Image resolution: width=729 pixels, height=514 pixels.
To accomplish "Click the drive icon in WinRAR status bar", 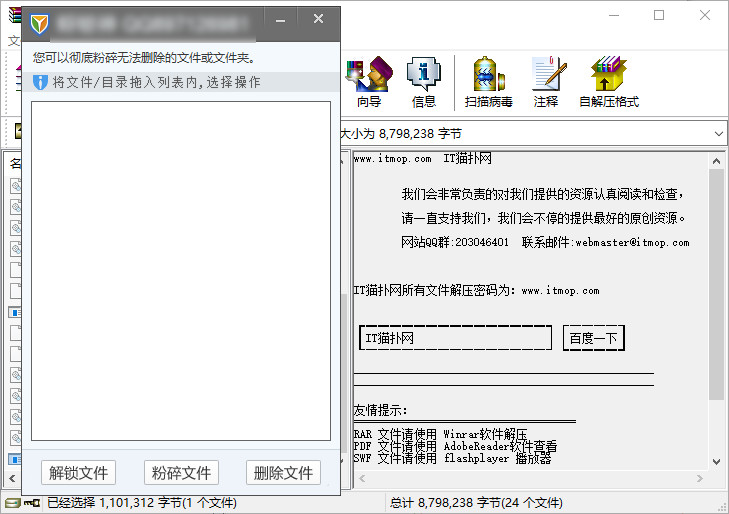I will pyautogui.click(x=12, y=503).
